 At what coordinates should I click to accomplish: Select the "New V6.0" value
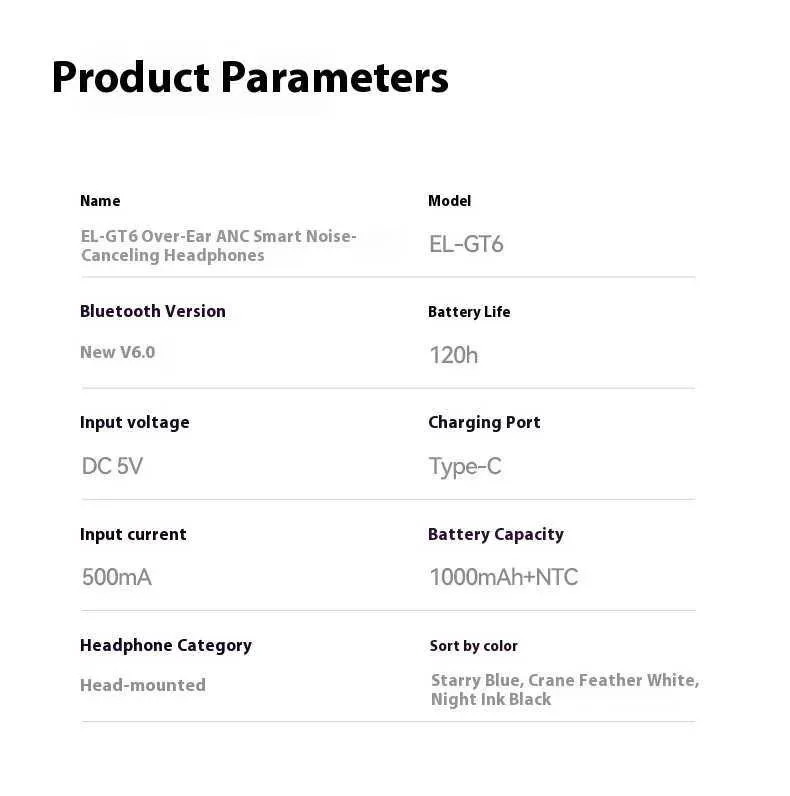[x=118, y=352]
